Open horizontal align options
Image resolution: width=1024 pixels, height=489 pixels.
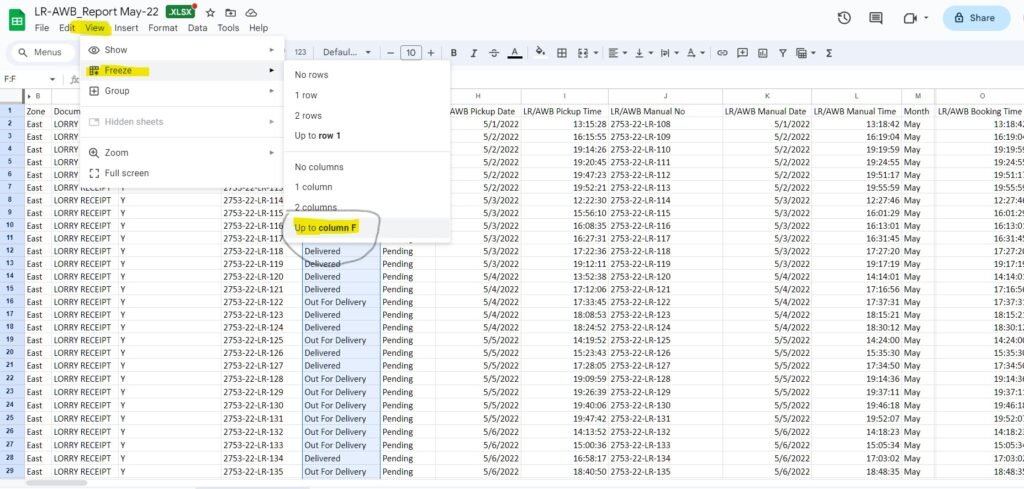[616, 53]
